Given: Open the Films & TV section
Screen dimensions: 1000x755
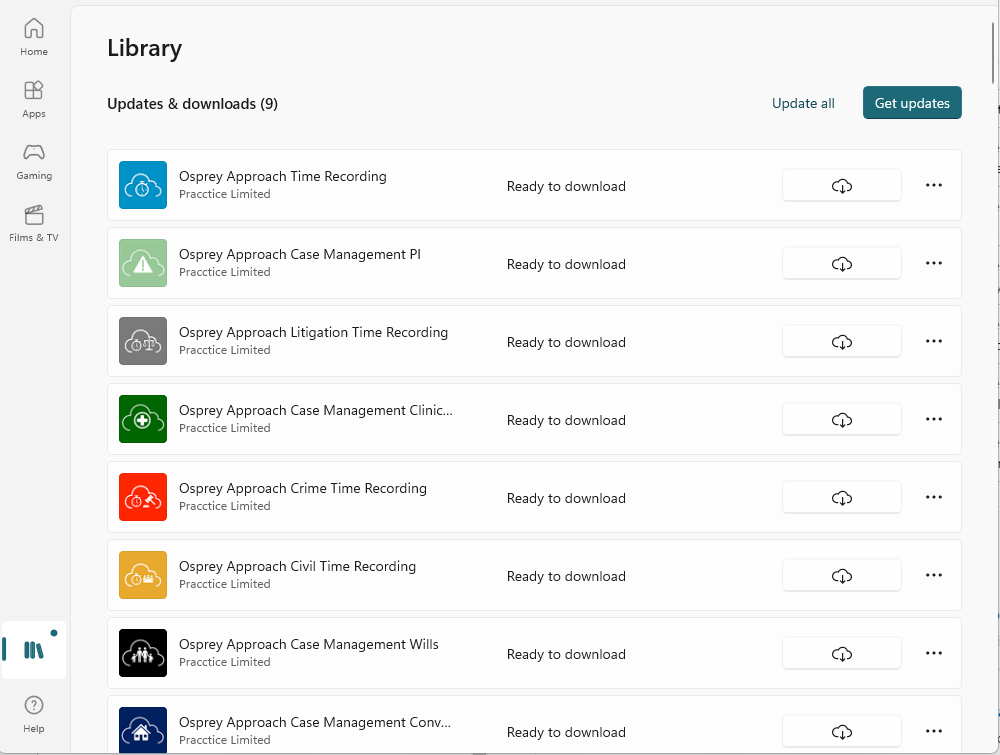Looking at the screenshot, I should click(34, 223).
